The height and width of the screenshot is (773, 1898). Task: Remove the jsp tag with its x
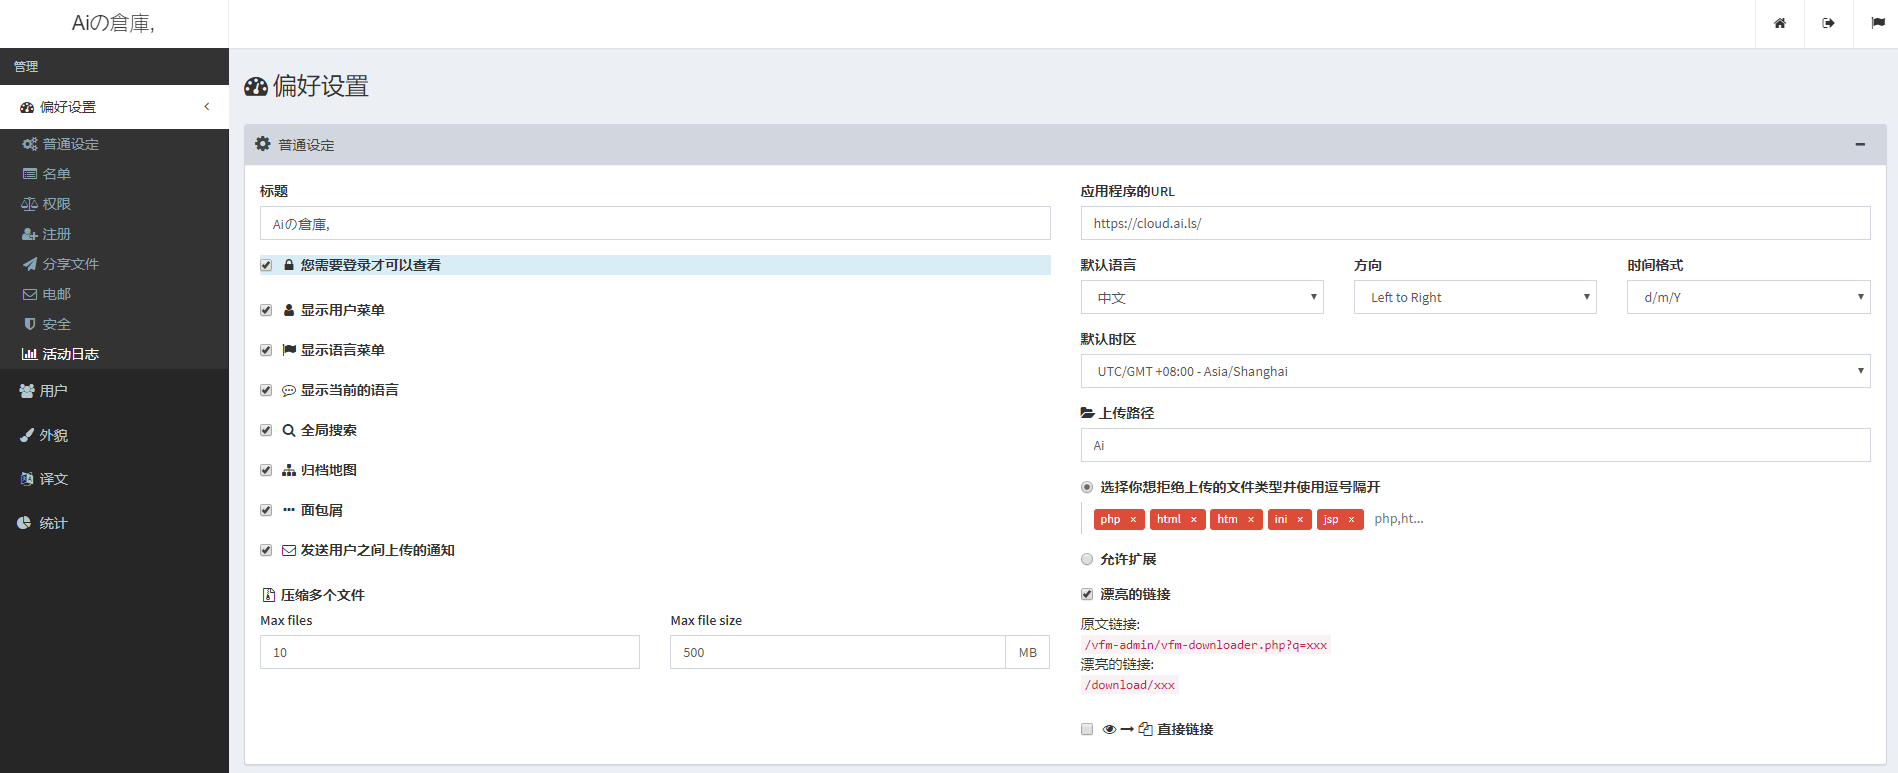click(1351, 519)
